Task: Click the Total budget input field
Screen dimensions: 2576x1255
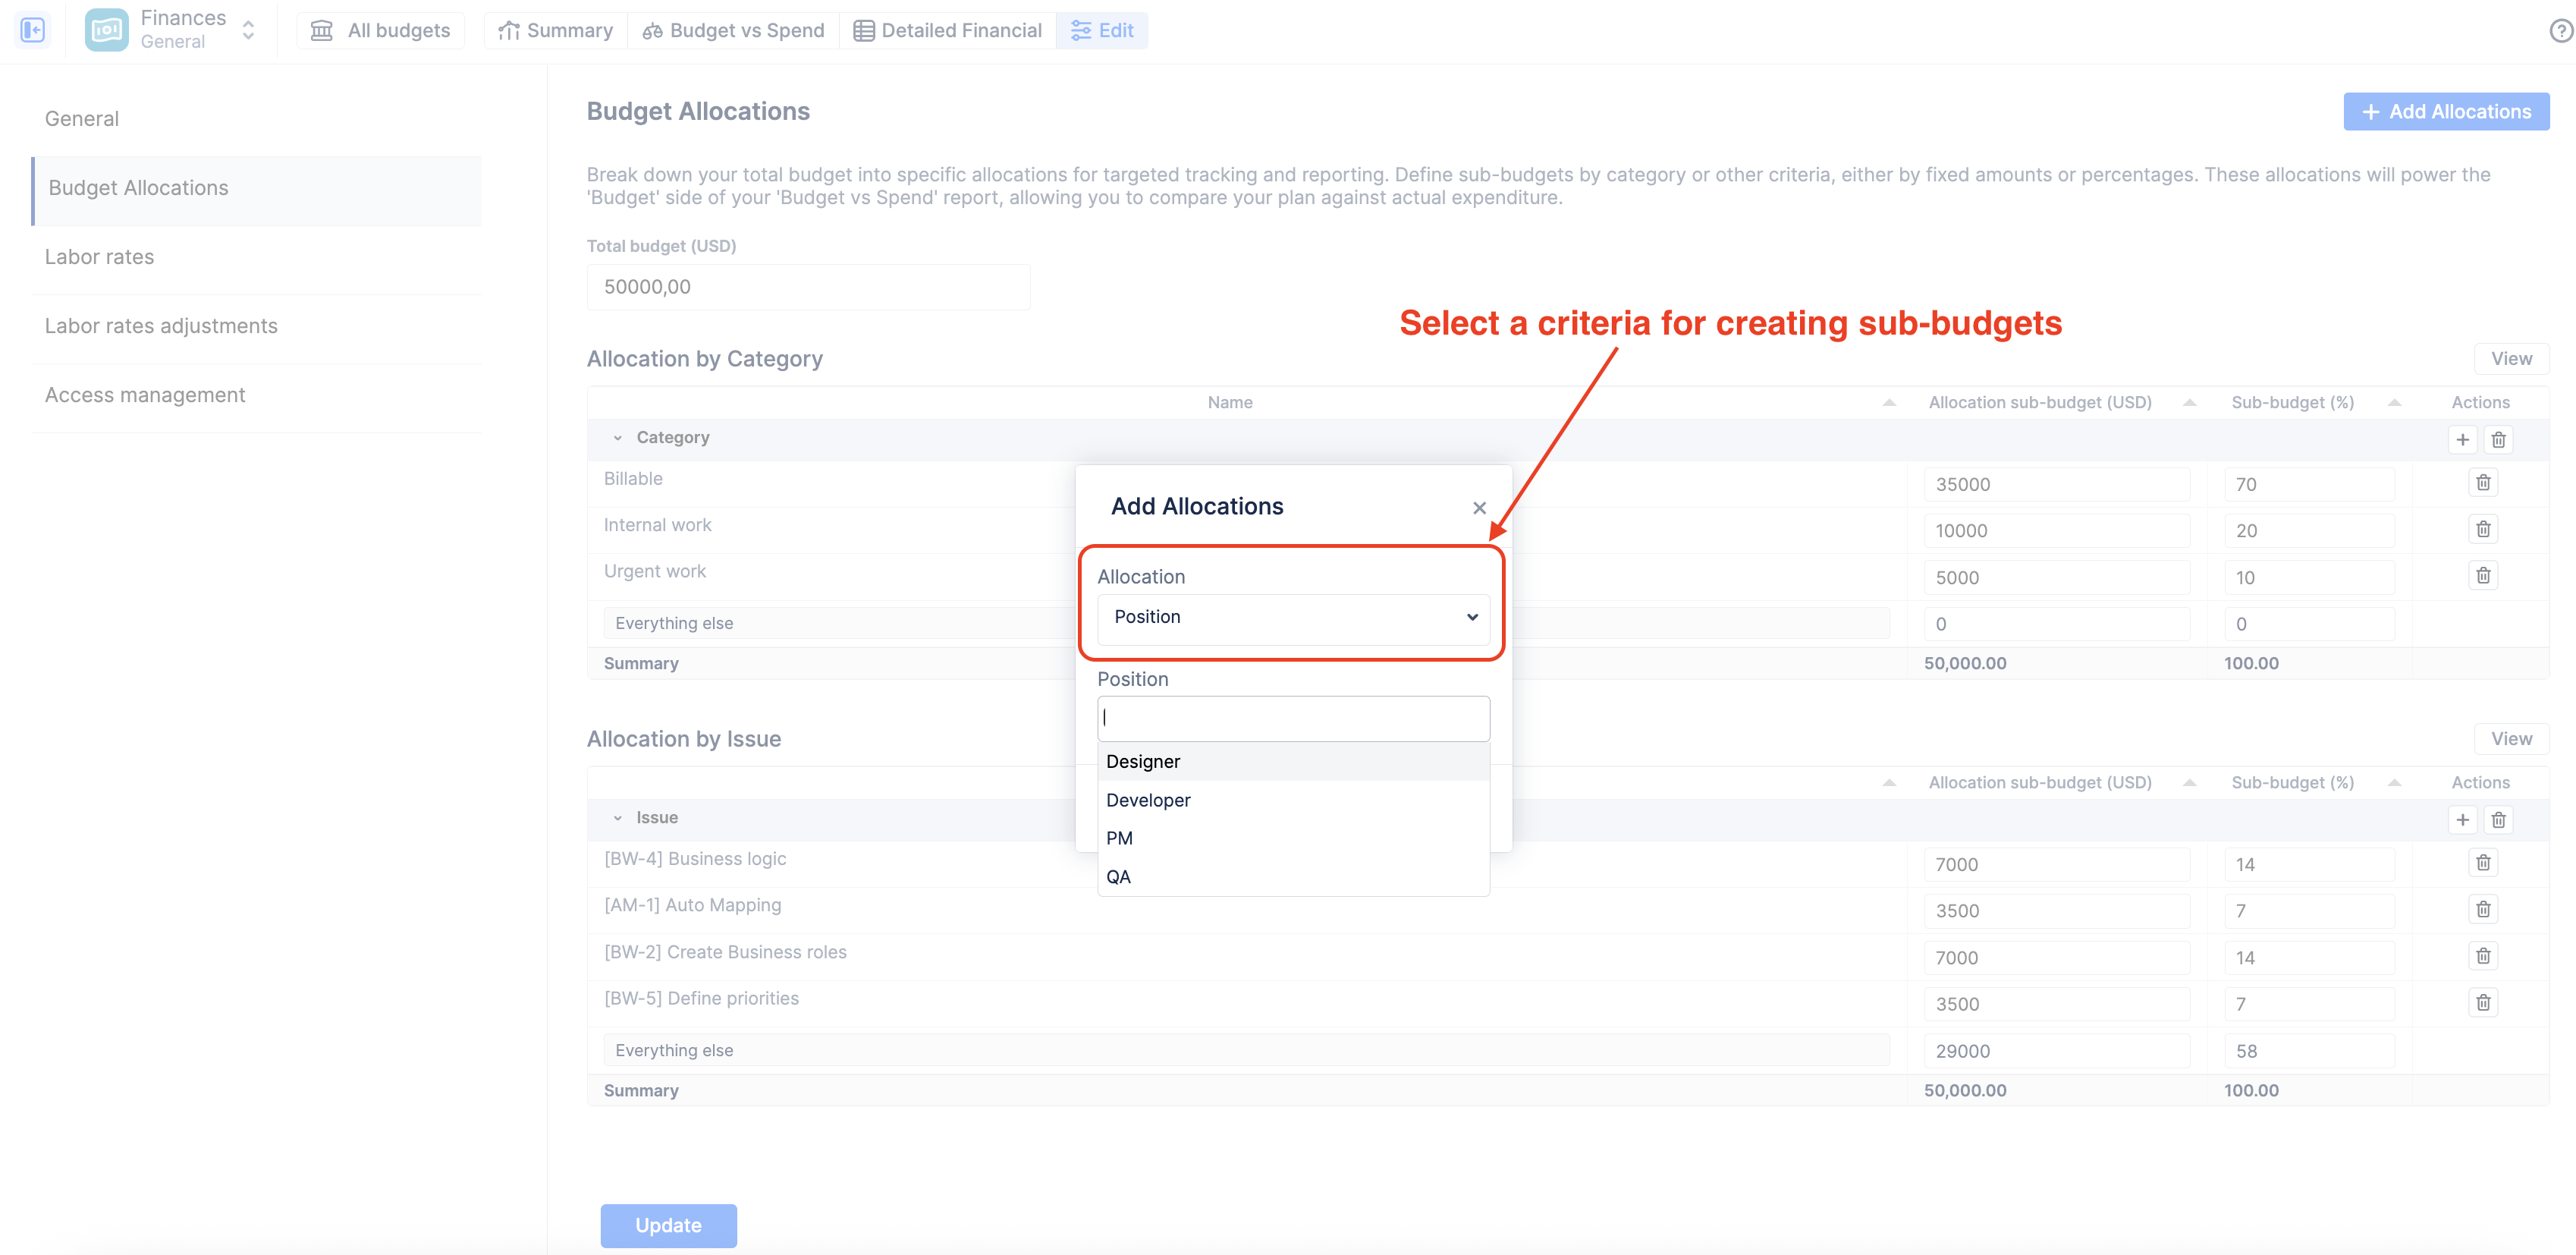Action: (x=807, y=287)
